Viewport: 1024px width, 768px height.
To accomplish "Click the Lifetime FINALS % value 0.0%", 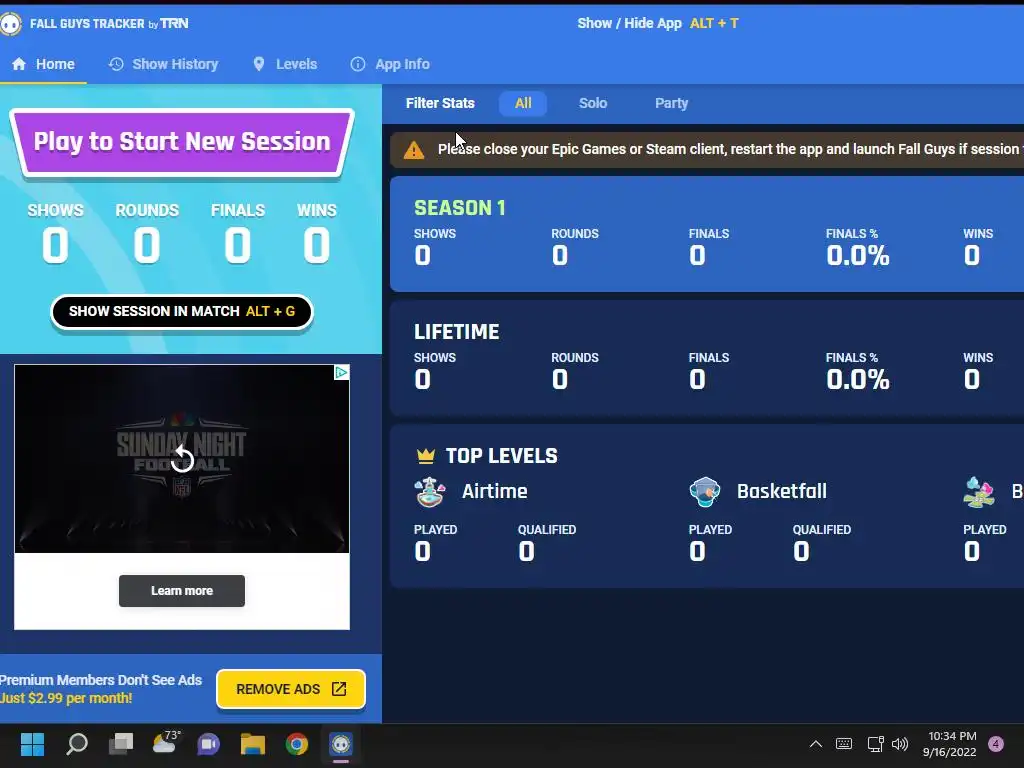I will coord(857,379).
